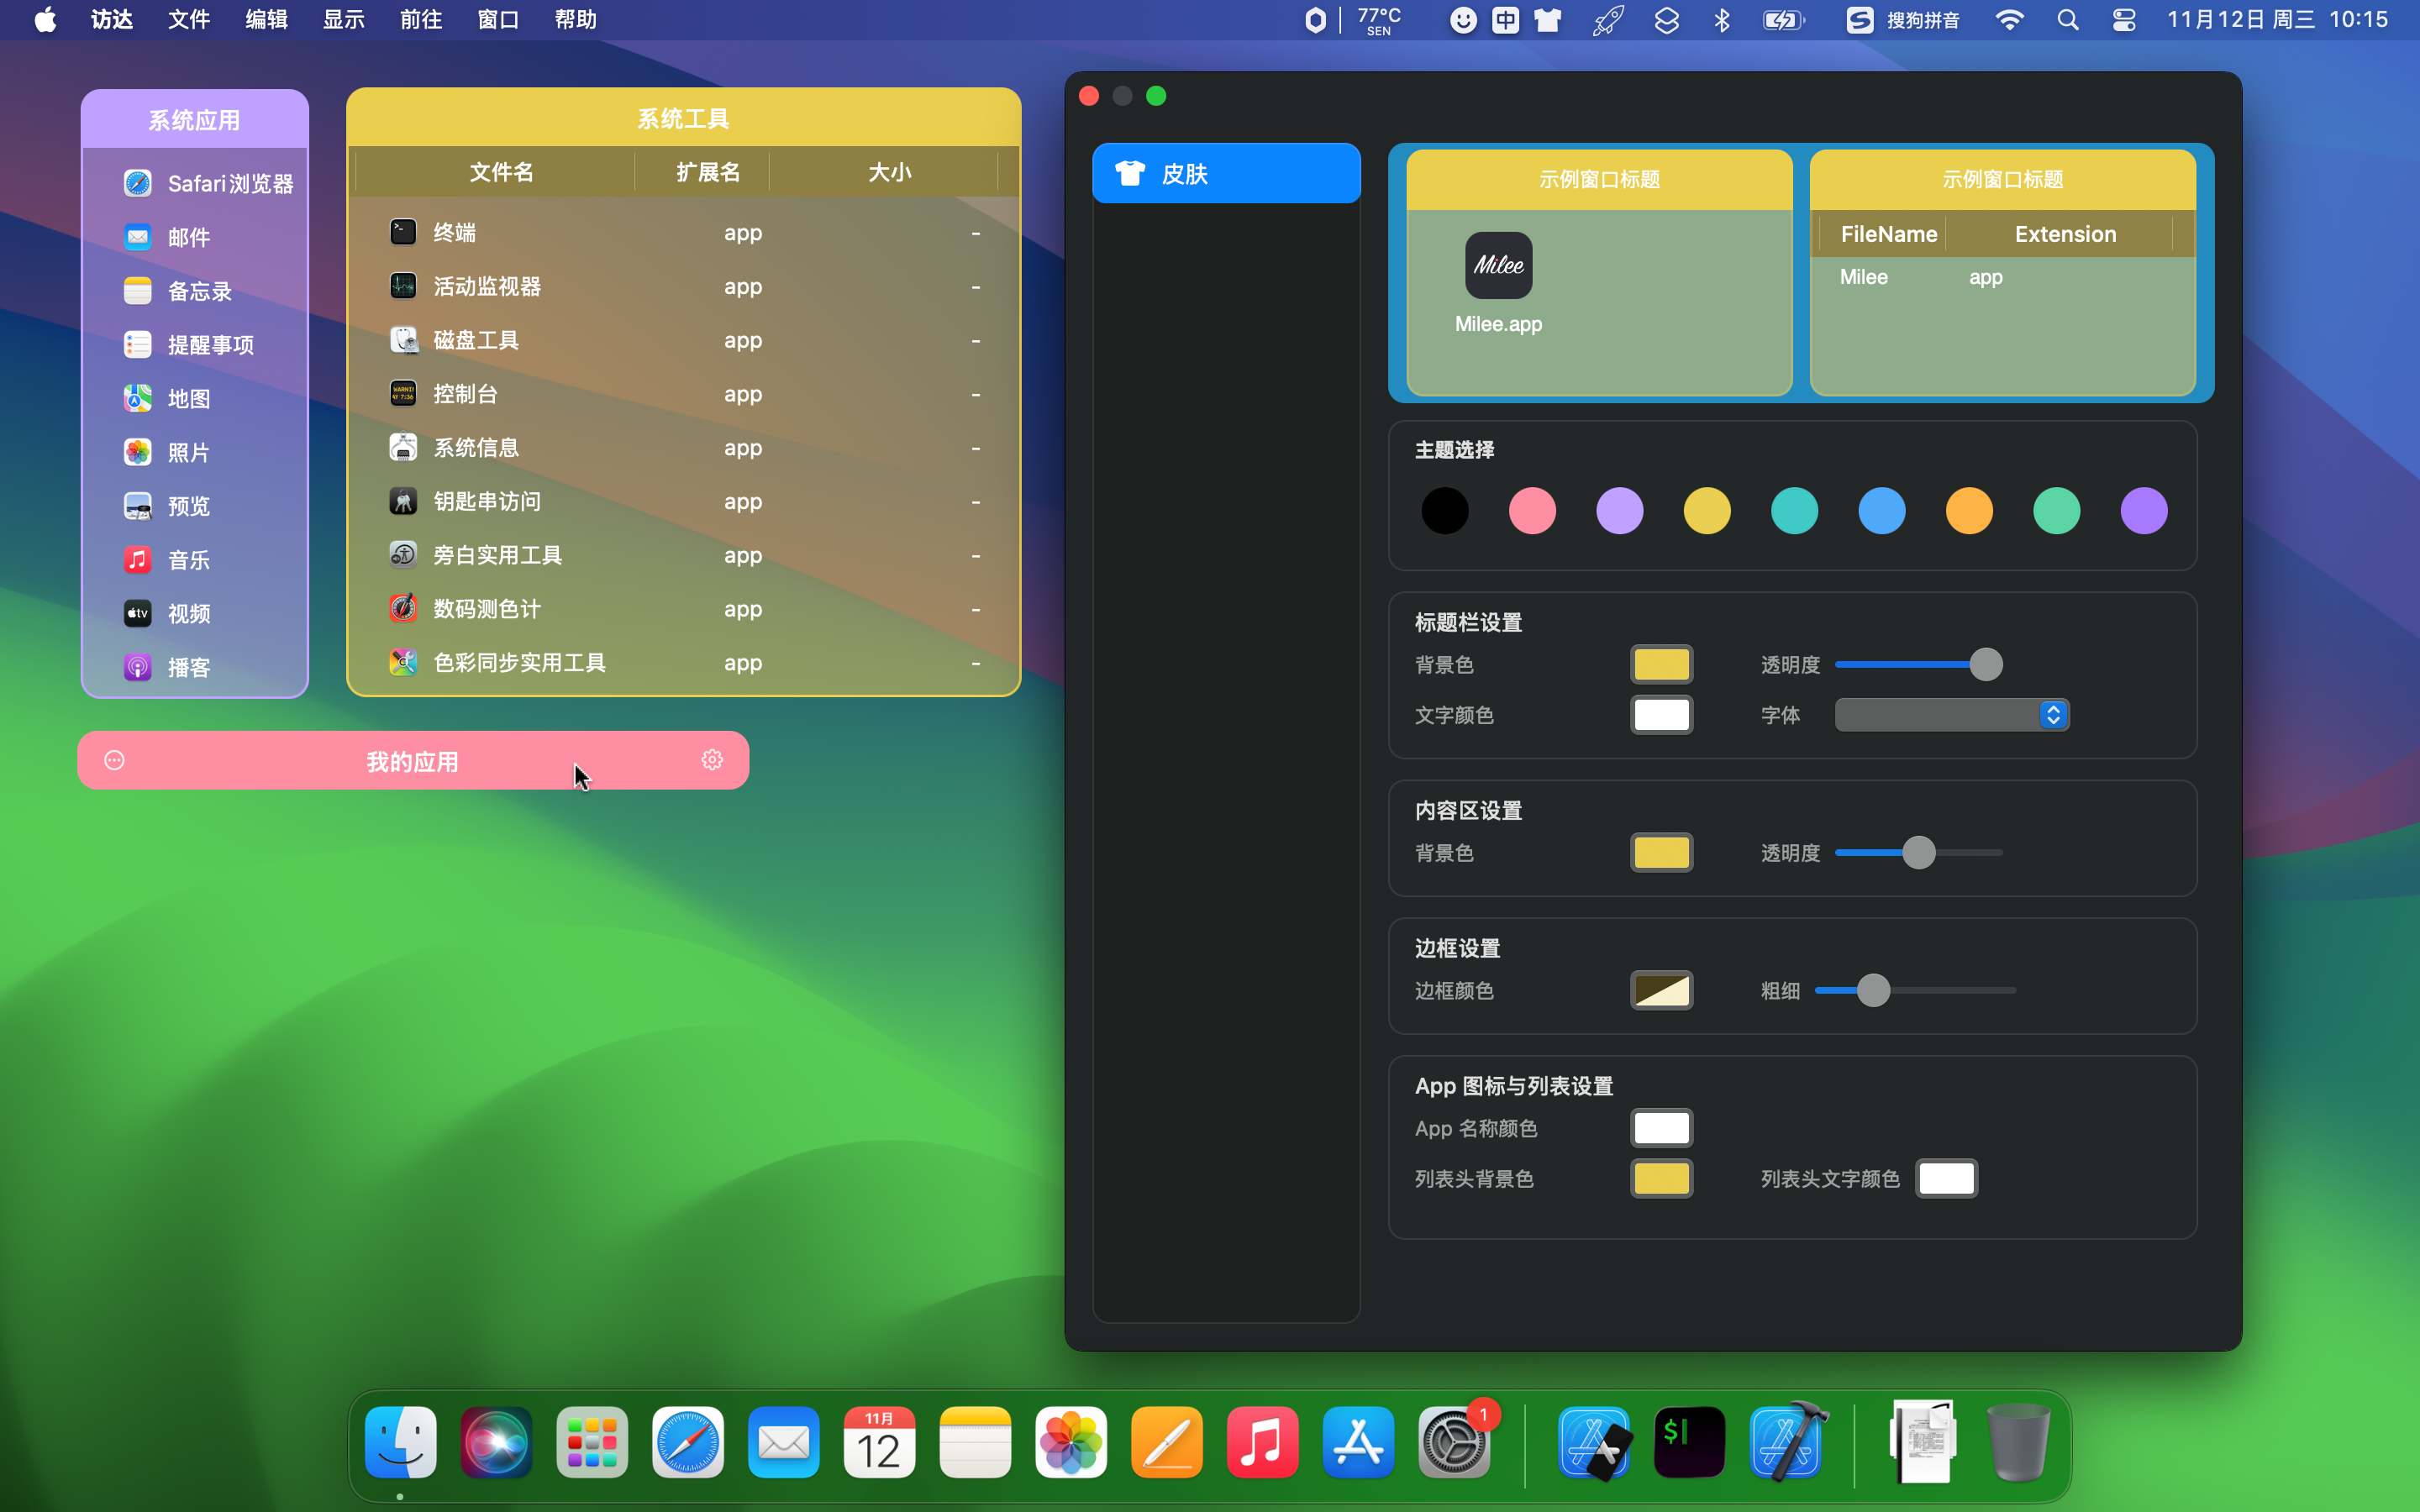Open the Trash from the Dock
The image size is (2420, 1512).
point(2018,1442)
